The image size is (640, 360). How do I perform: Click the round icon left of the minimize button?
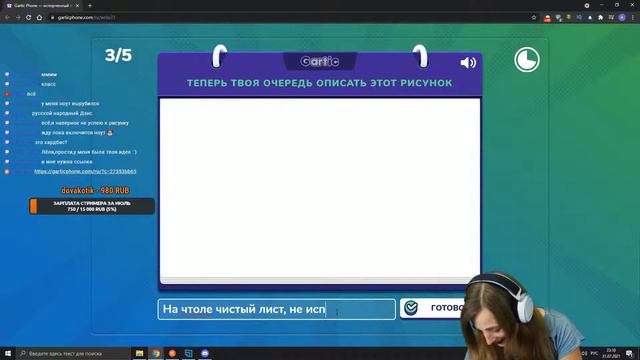pos(587,5)
